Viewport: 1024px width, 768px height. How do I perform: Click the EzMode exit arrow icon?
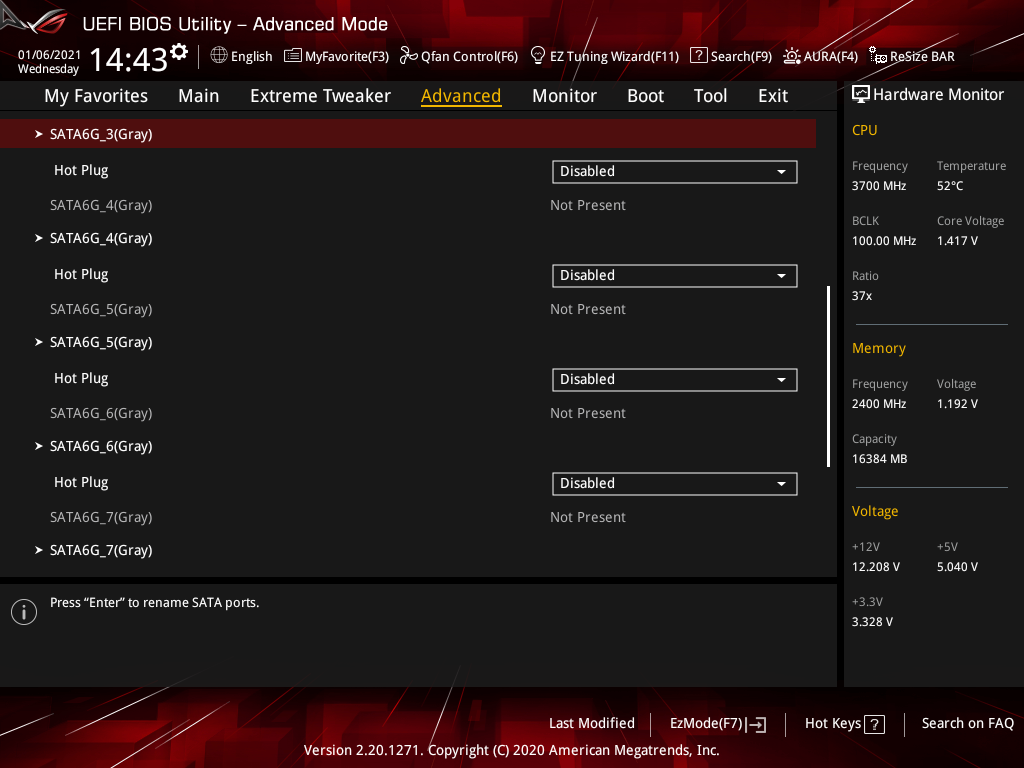(756, 724)
